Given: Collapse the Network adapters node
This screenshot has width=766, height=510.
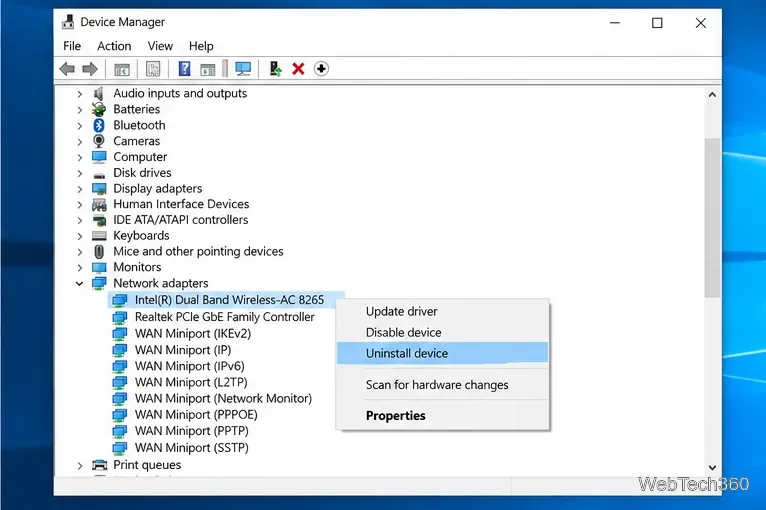Looking at the screenshot, I should (80, 283).
